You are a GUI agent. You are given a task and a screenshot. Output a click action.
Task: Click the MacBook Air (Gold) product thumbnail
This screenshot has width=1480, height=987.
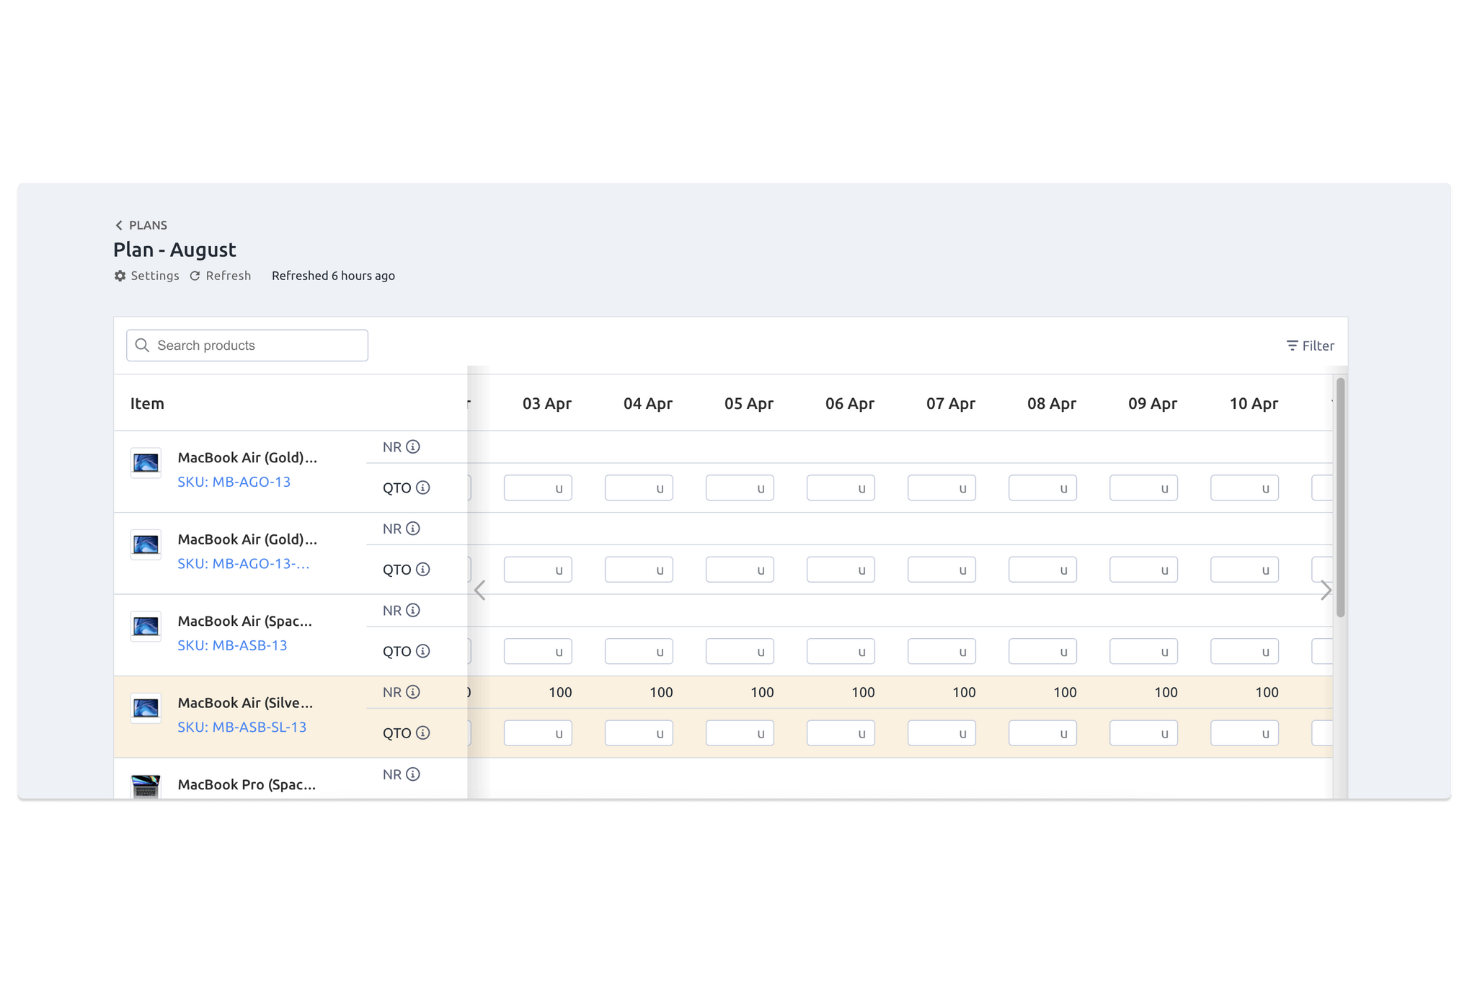(x=145, y=462)
